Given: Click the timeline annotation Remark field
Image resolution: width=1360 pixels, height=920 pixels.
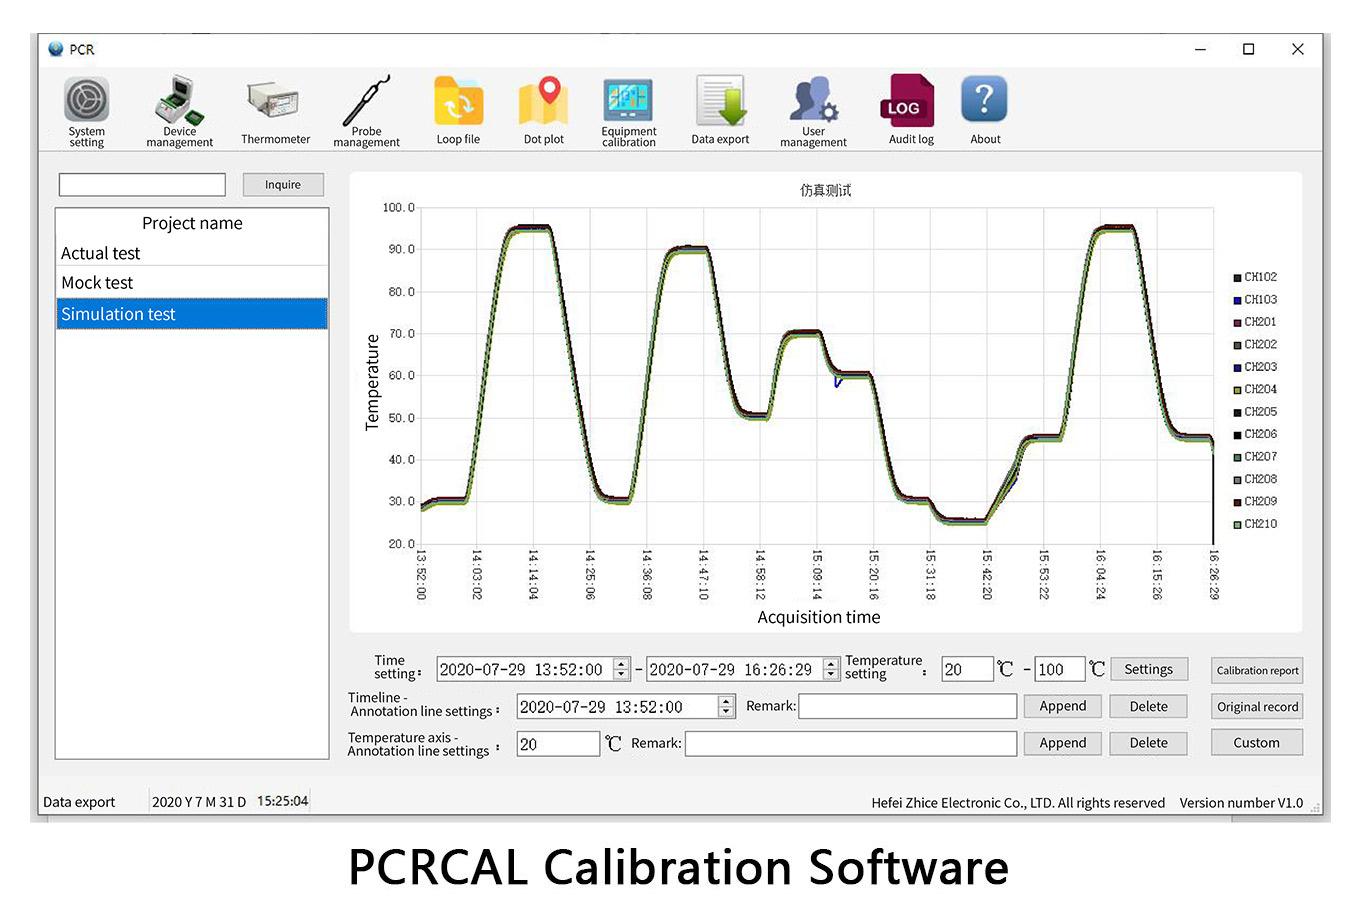Looking at the screenshot, I should point(908,707).
